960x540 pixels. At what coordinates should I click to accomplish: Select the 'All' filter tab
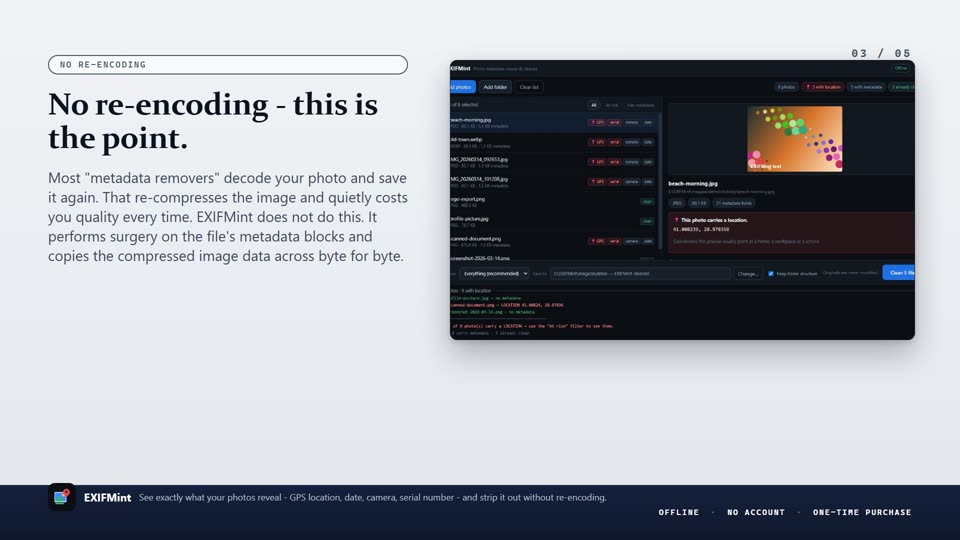593,105
